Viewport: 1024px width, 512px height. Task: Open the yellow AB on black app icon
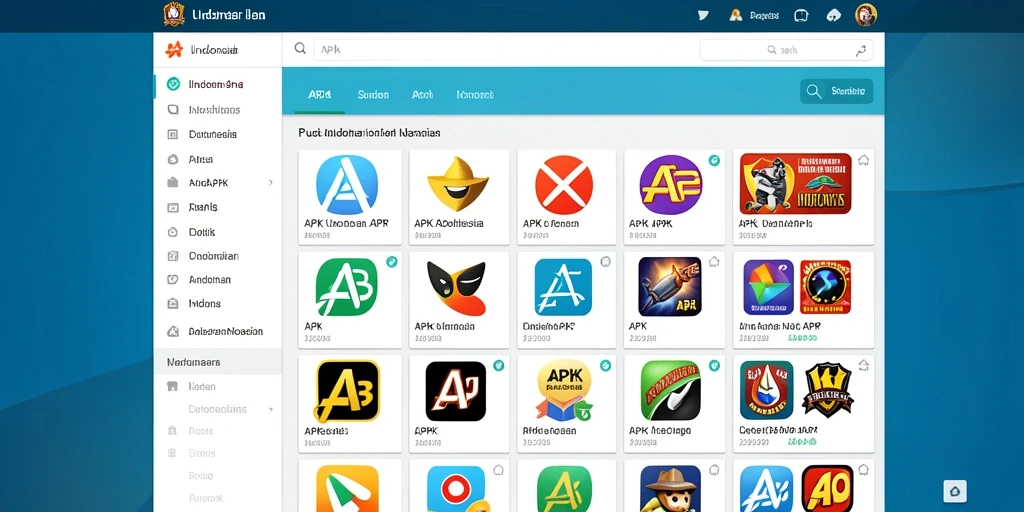(347, 391)
